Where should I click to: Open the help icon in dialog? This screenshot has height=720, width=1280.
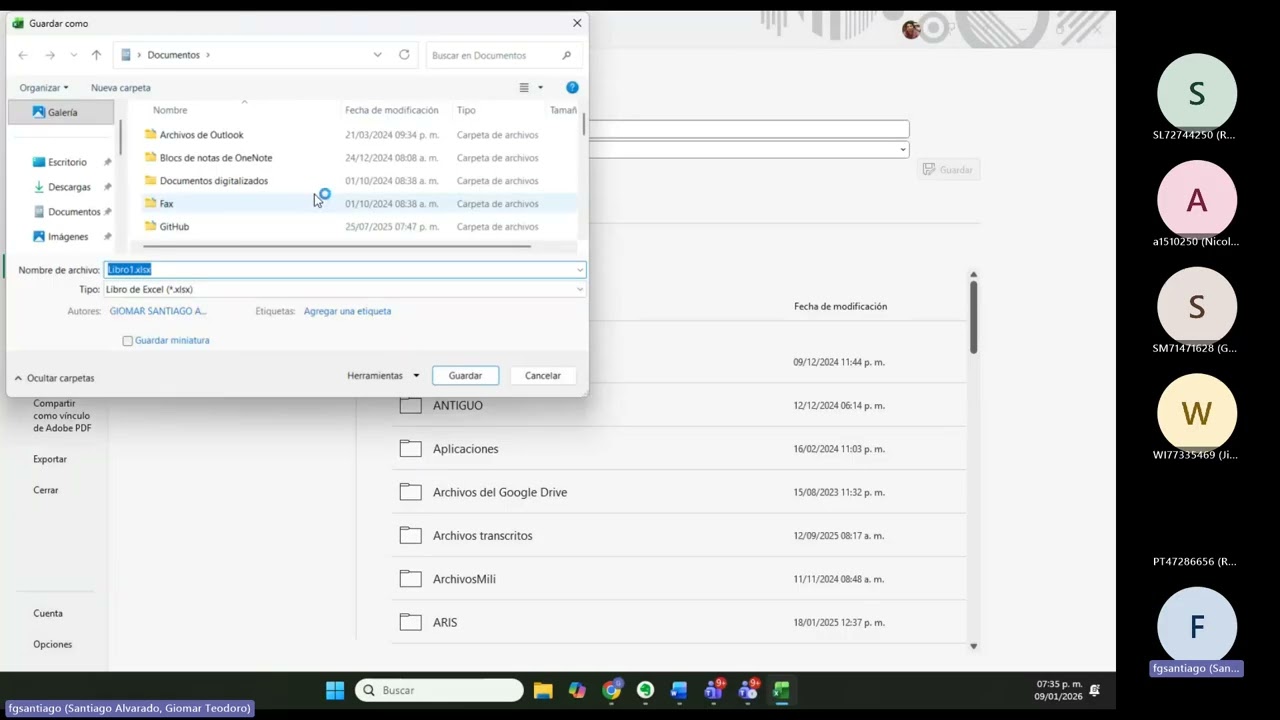(572, 88)
